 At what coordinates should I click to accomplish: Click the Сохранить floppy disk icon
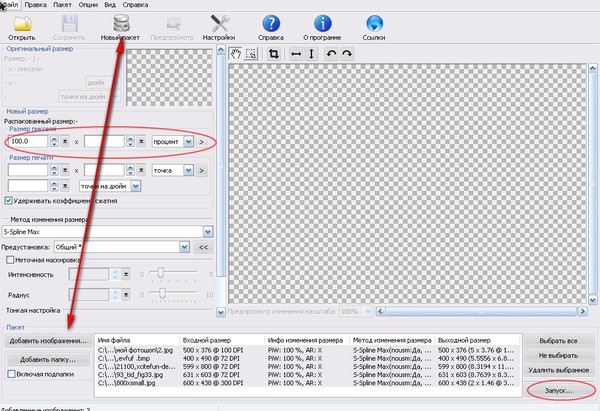70,24
